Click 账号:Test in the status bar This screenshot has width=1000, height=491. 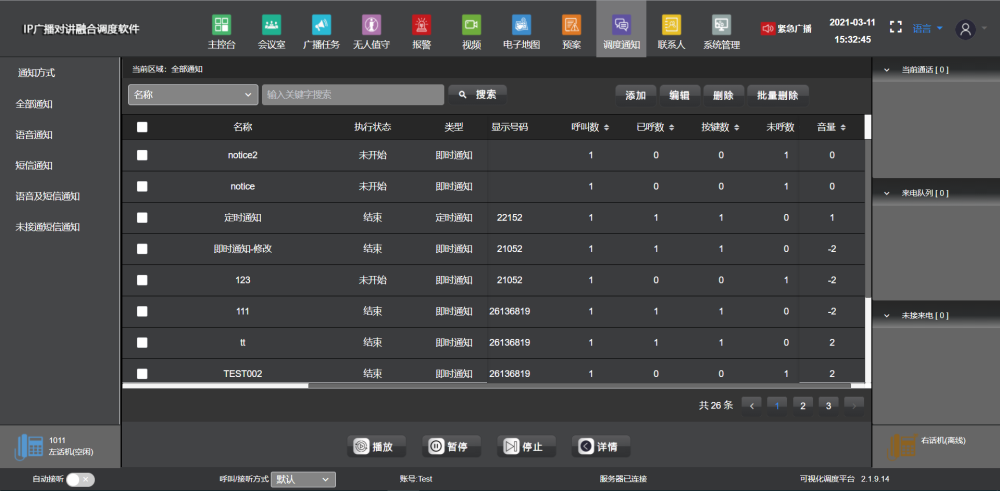416,479
